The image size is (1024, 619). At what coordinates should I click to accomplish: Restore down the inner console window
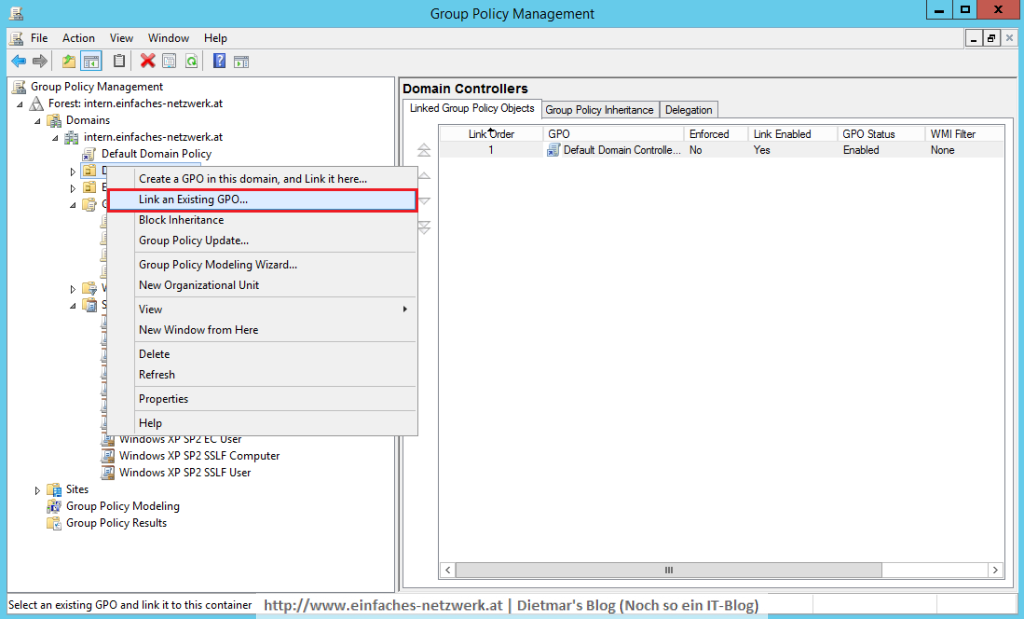coord(991,39)
